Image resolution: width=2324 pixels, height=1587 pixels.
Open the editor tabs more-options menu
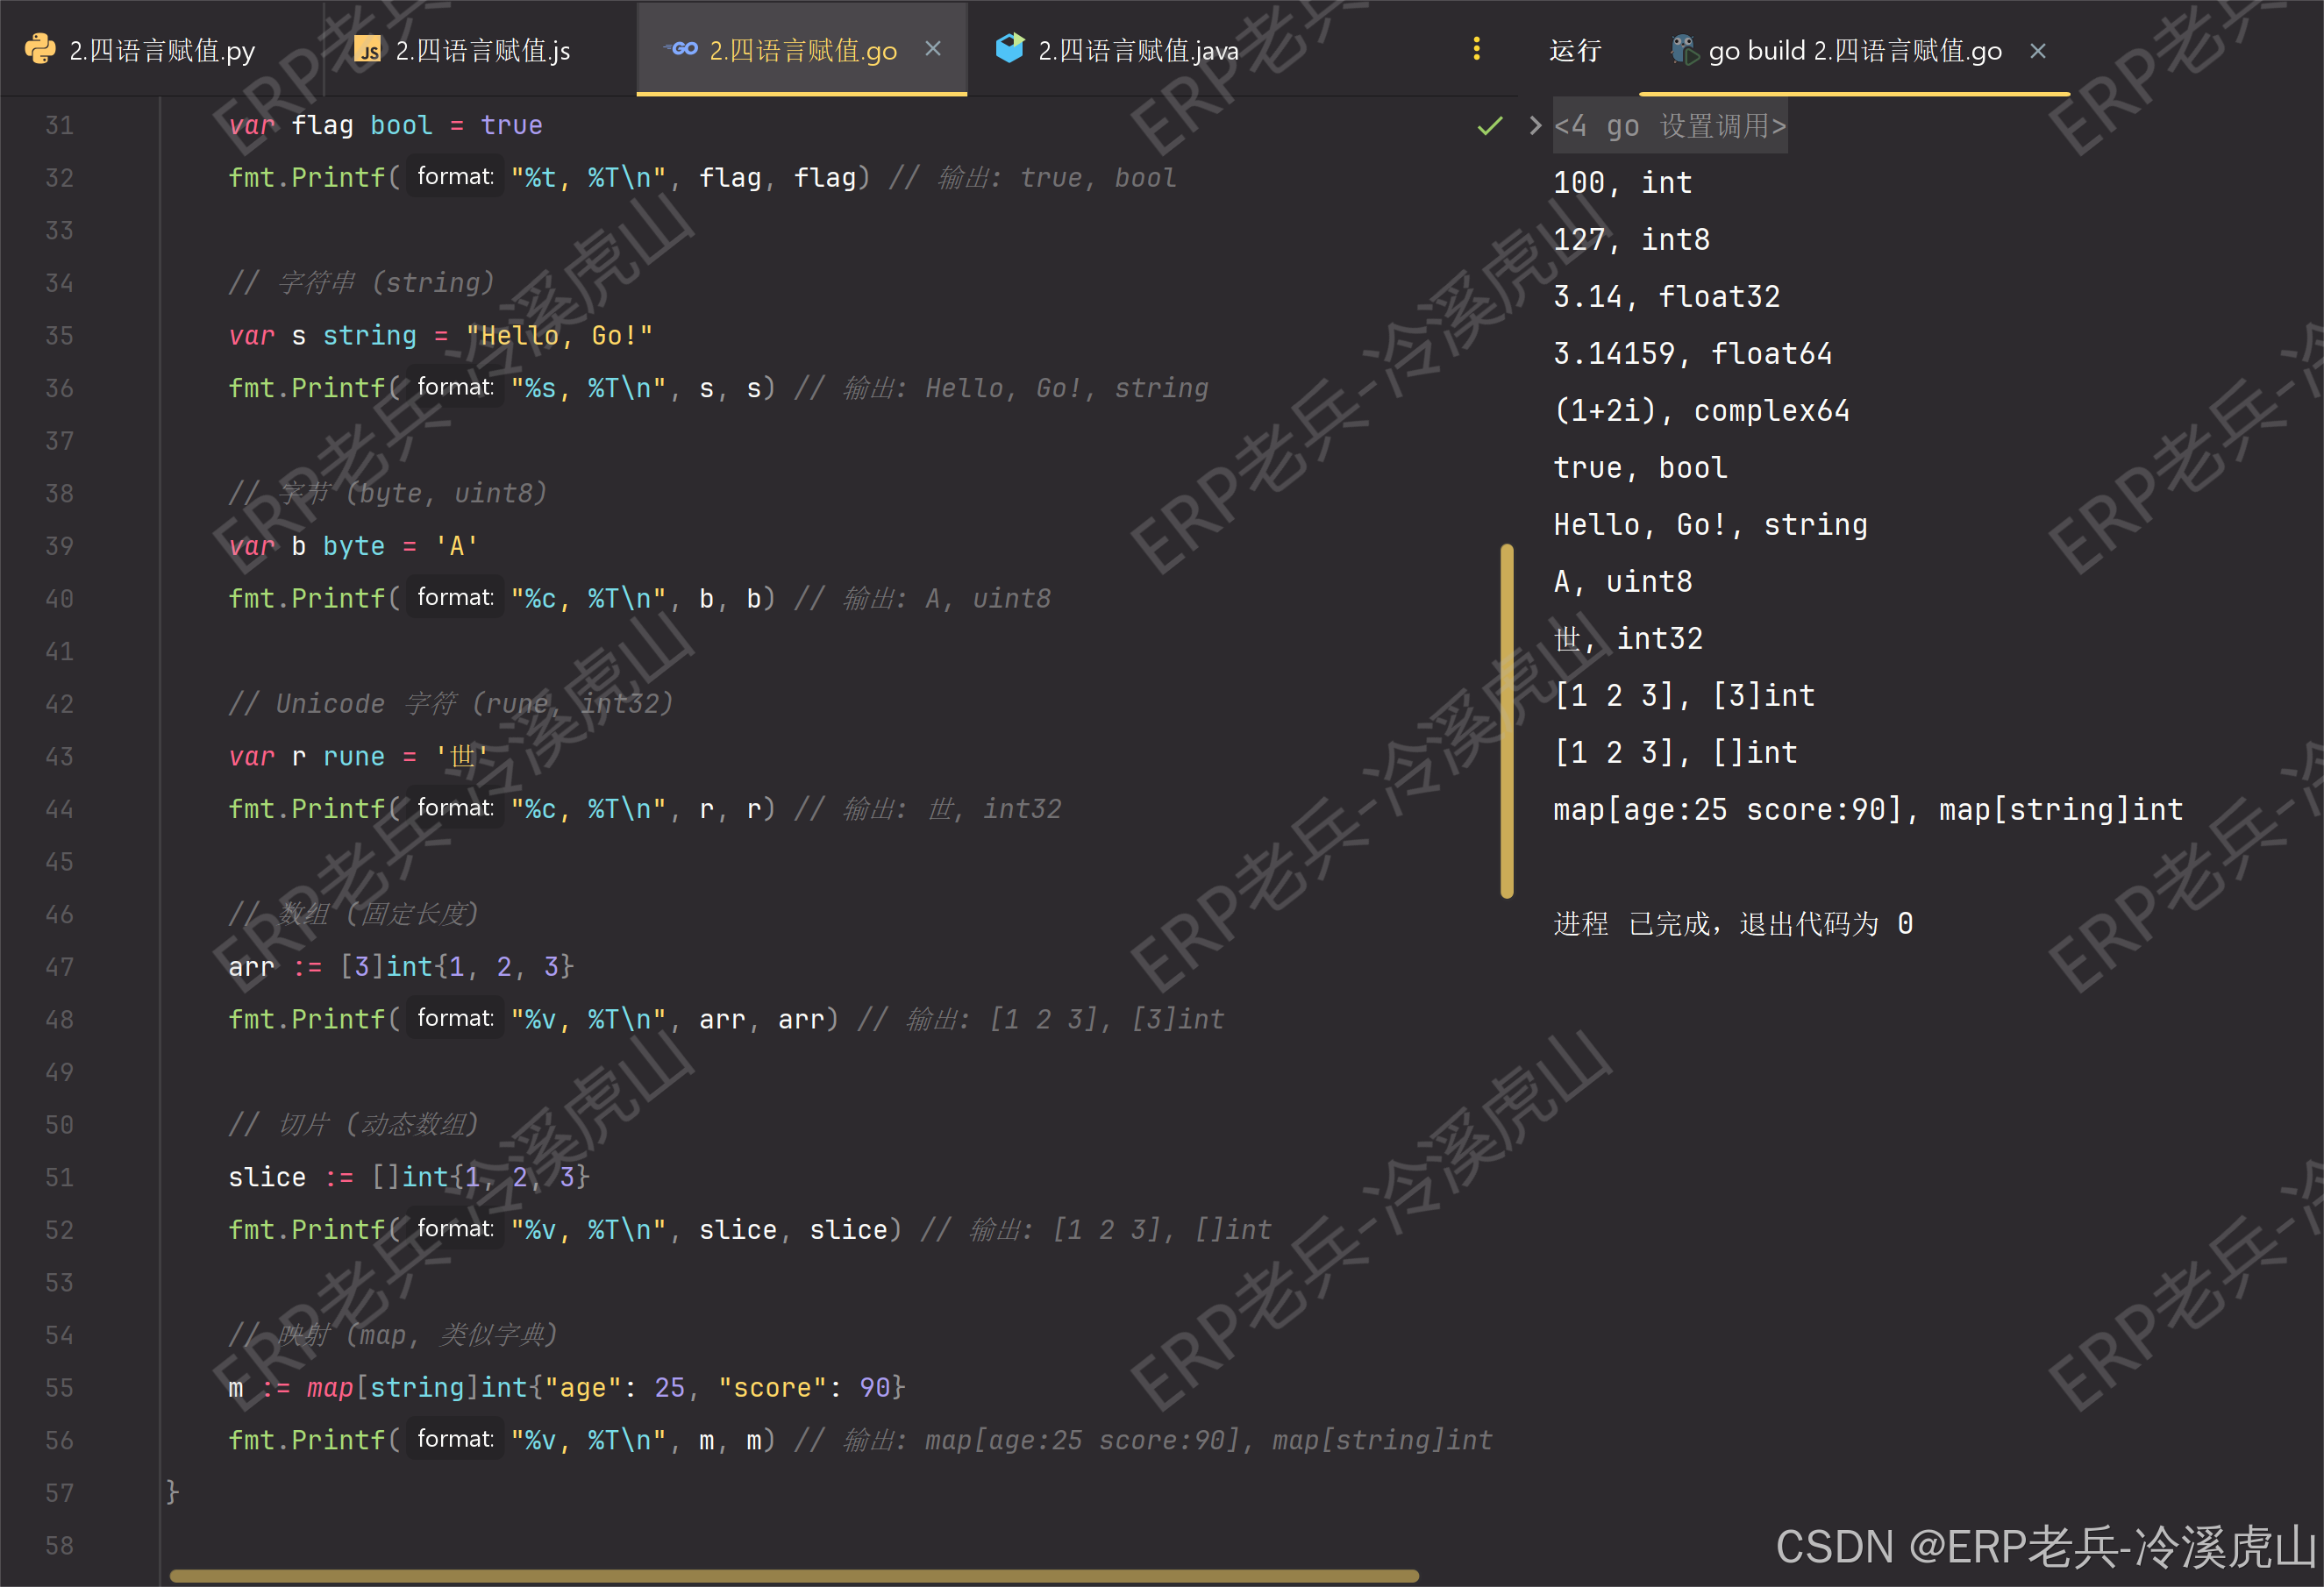(1476, 49)
